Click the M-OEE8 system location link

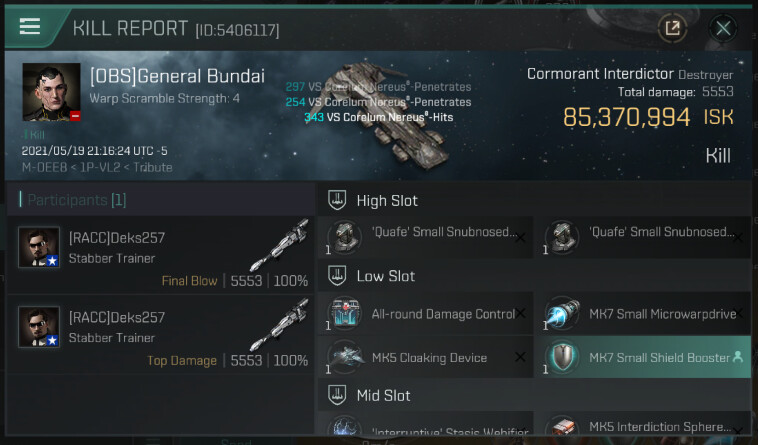(x=44, y=167)
